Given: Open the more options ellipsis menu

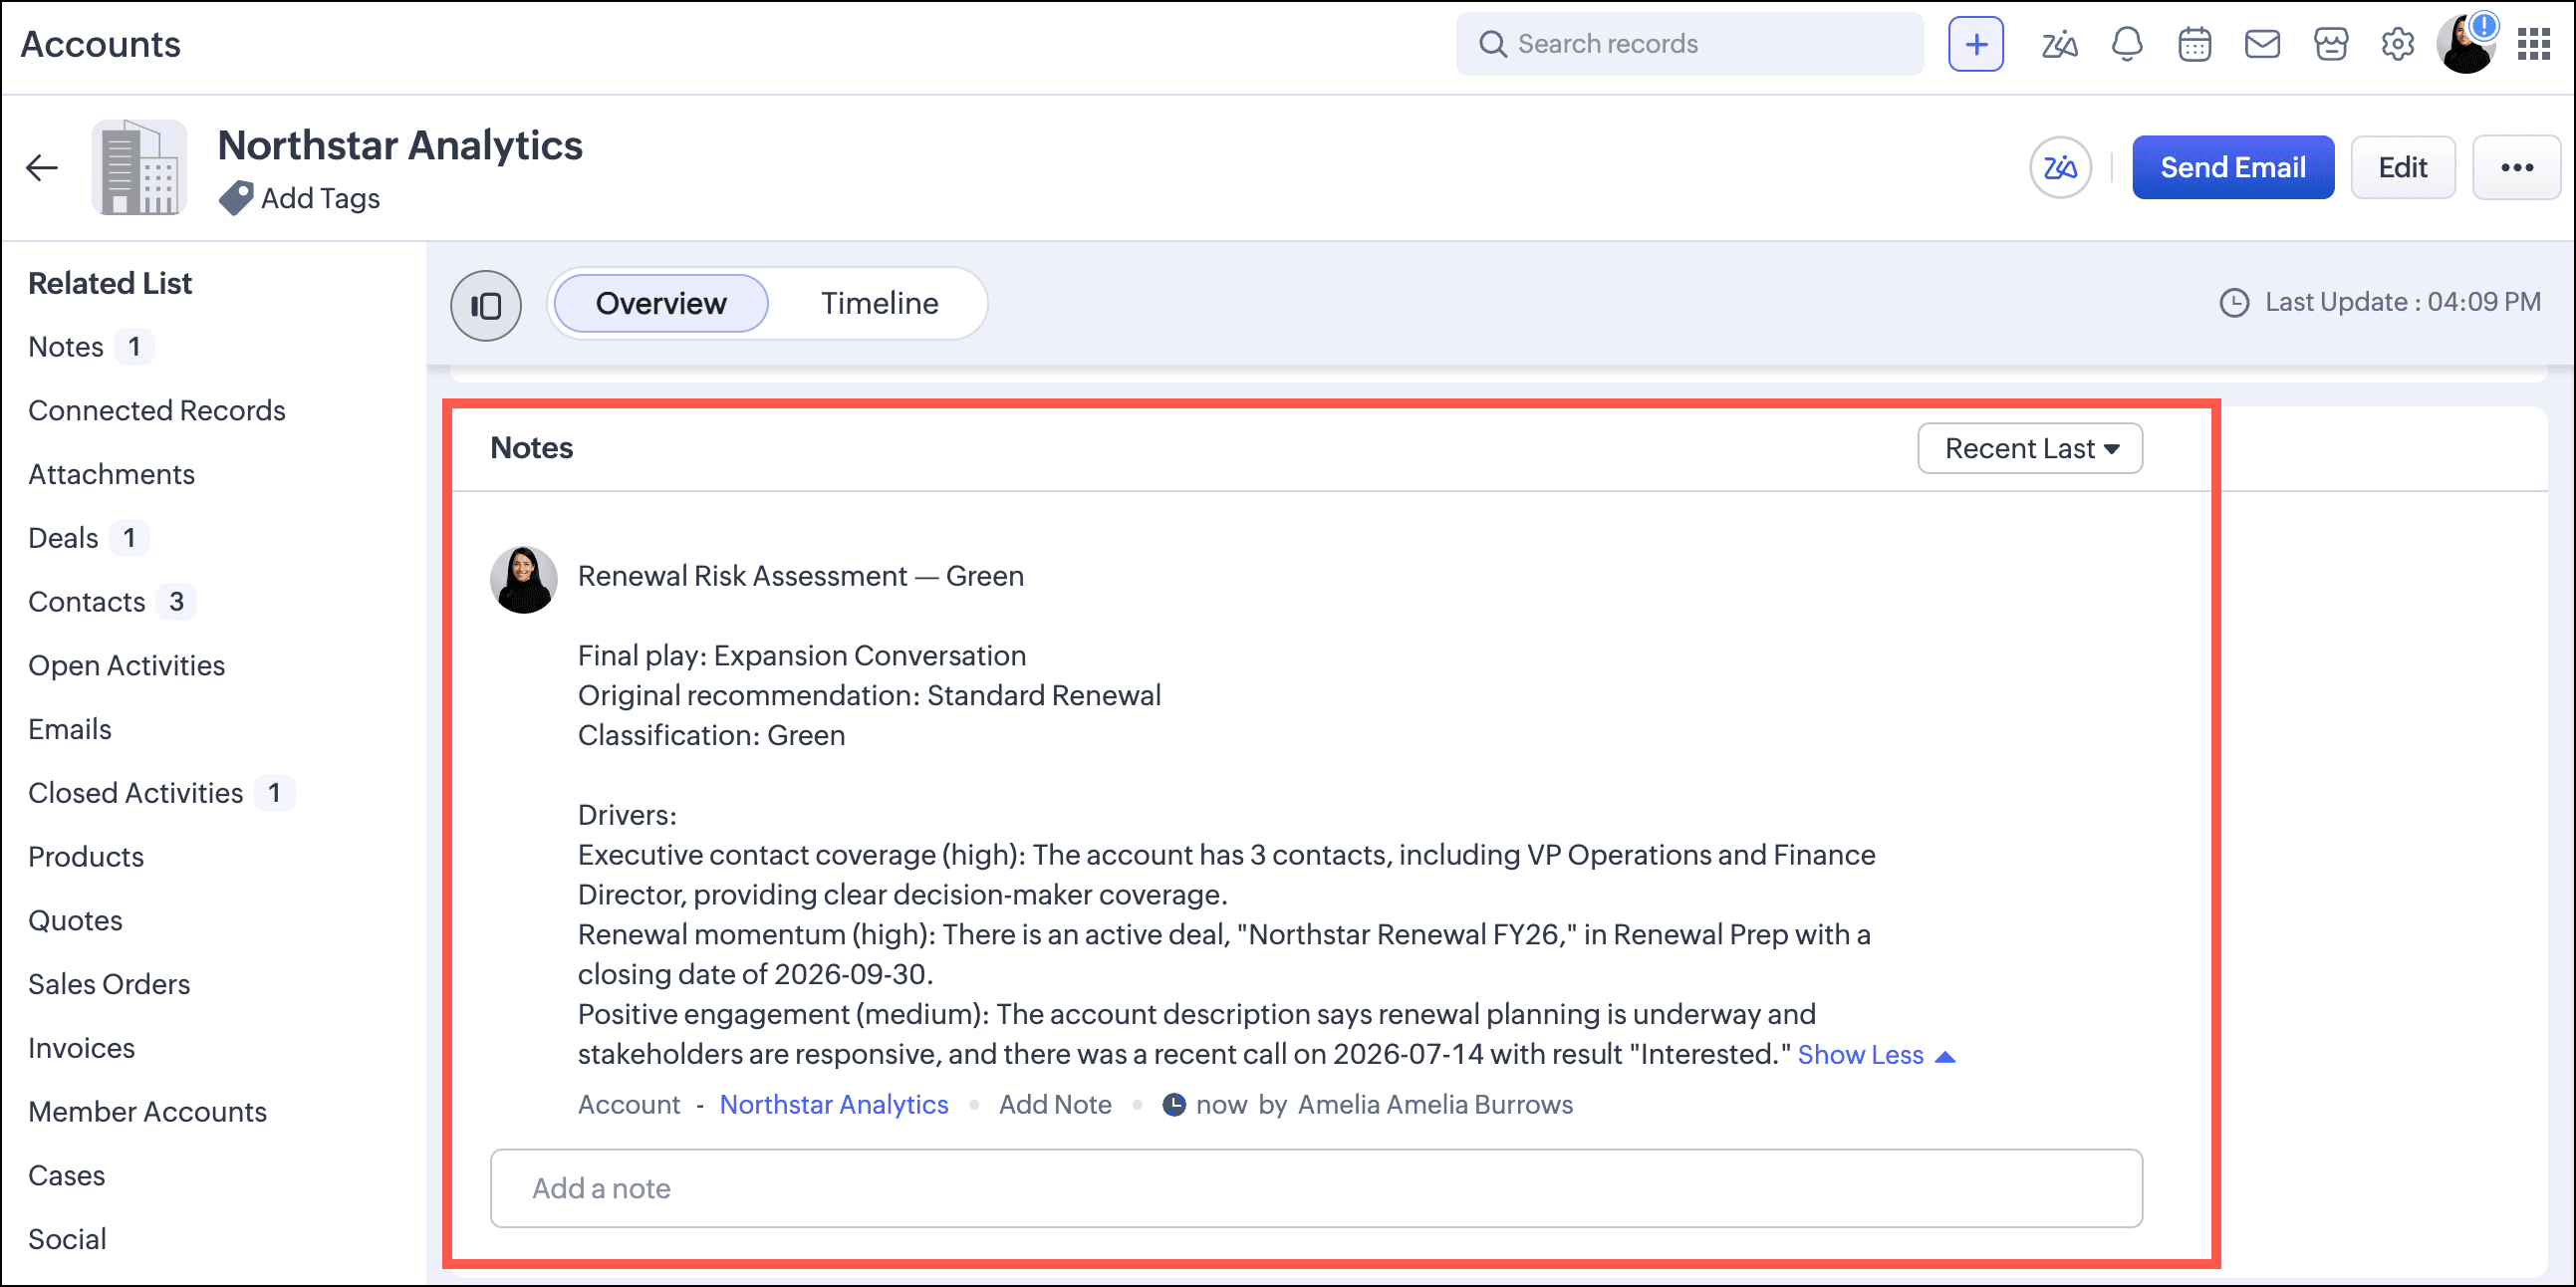Looking at the screenshot, I should pyautogui.click(x=2516, y=167).
